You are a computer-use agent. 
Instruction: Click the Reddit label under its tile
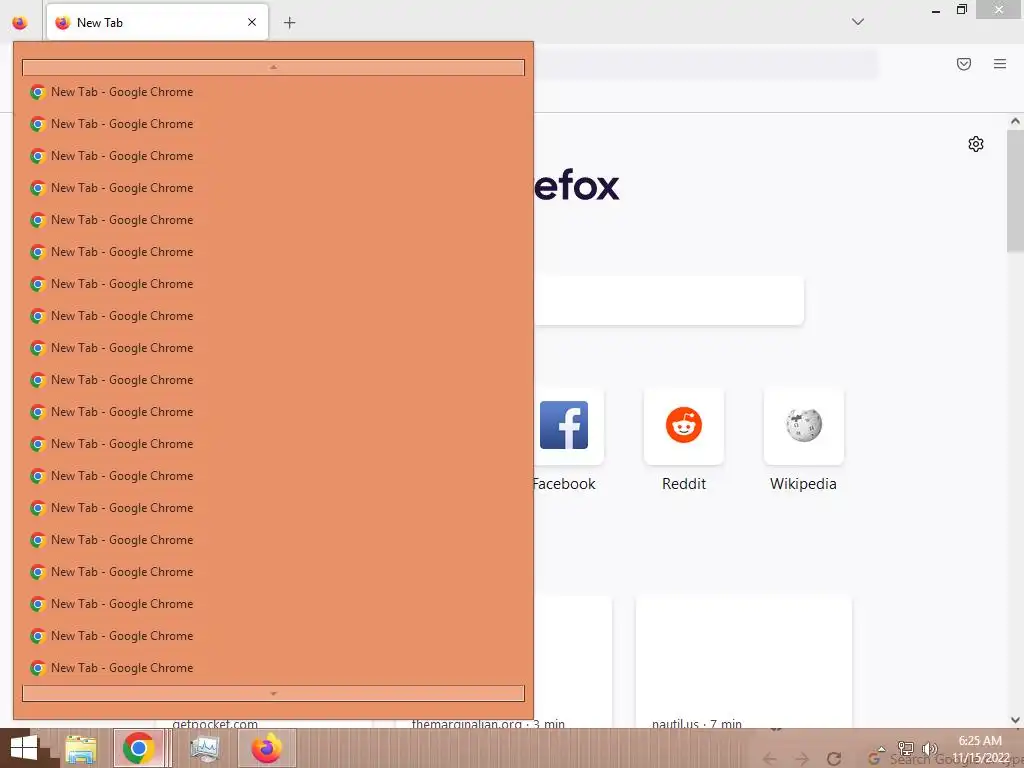pos(684,484)
